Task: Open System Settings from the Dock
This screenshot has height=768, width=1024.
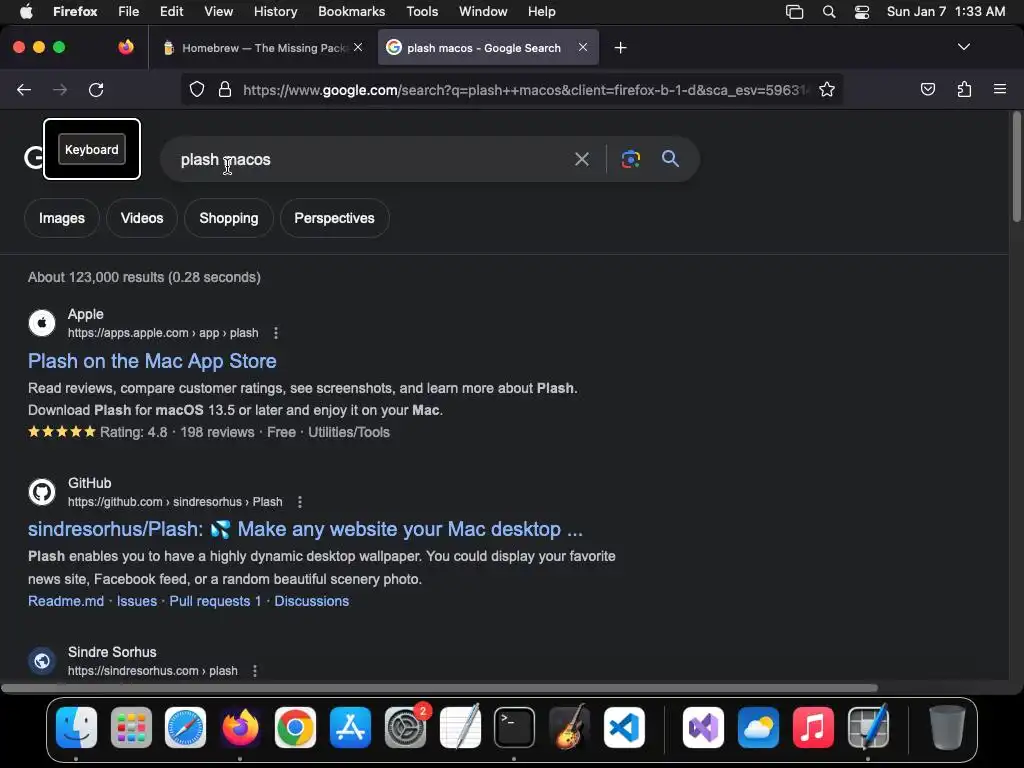Action: click(x=406, y=728)
